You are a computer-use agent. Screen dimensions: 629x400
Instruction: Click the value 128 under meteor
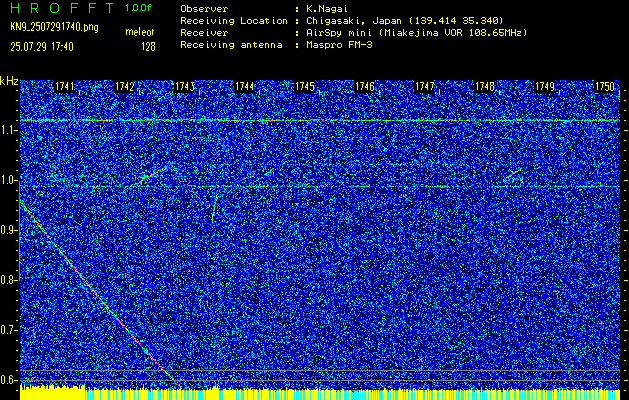click(x=148, y=47)
